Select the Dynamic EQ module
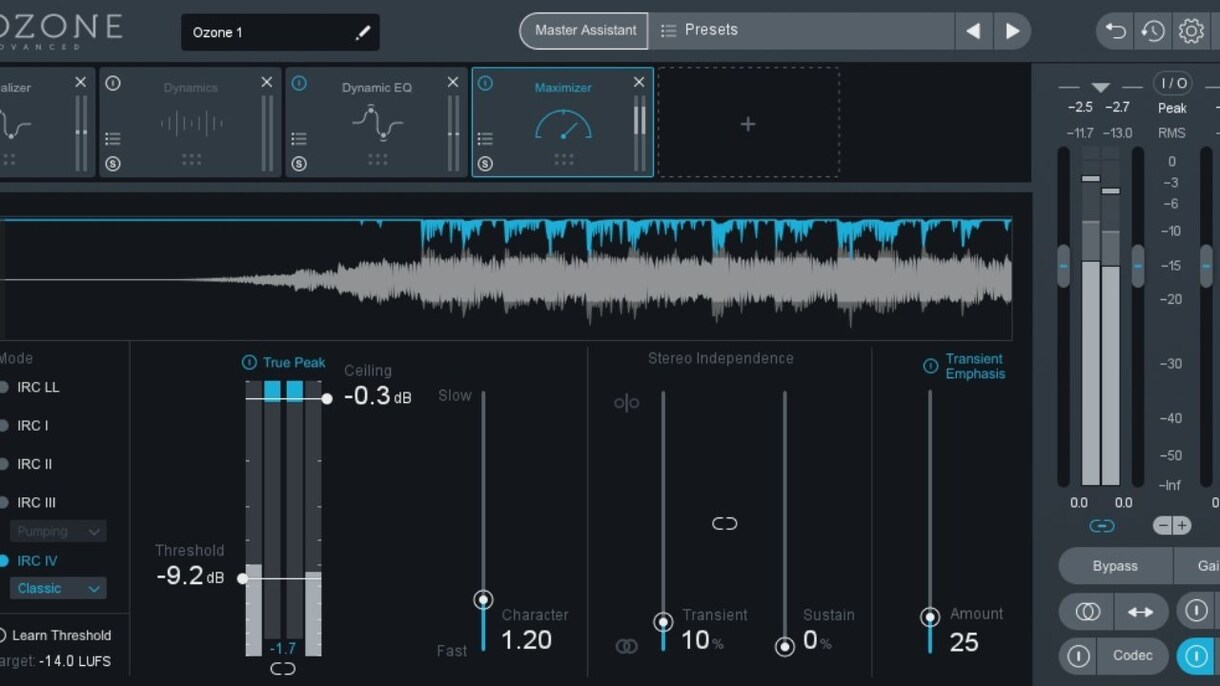Screen dimensions: 1220x686 coord(377,123)
